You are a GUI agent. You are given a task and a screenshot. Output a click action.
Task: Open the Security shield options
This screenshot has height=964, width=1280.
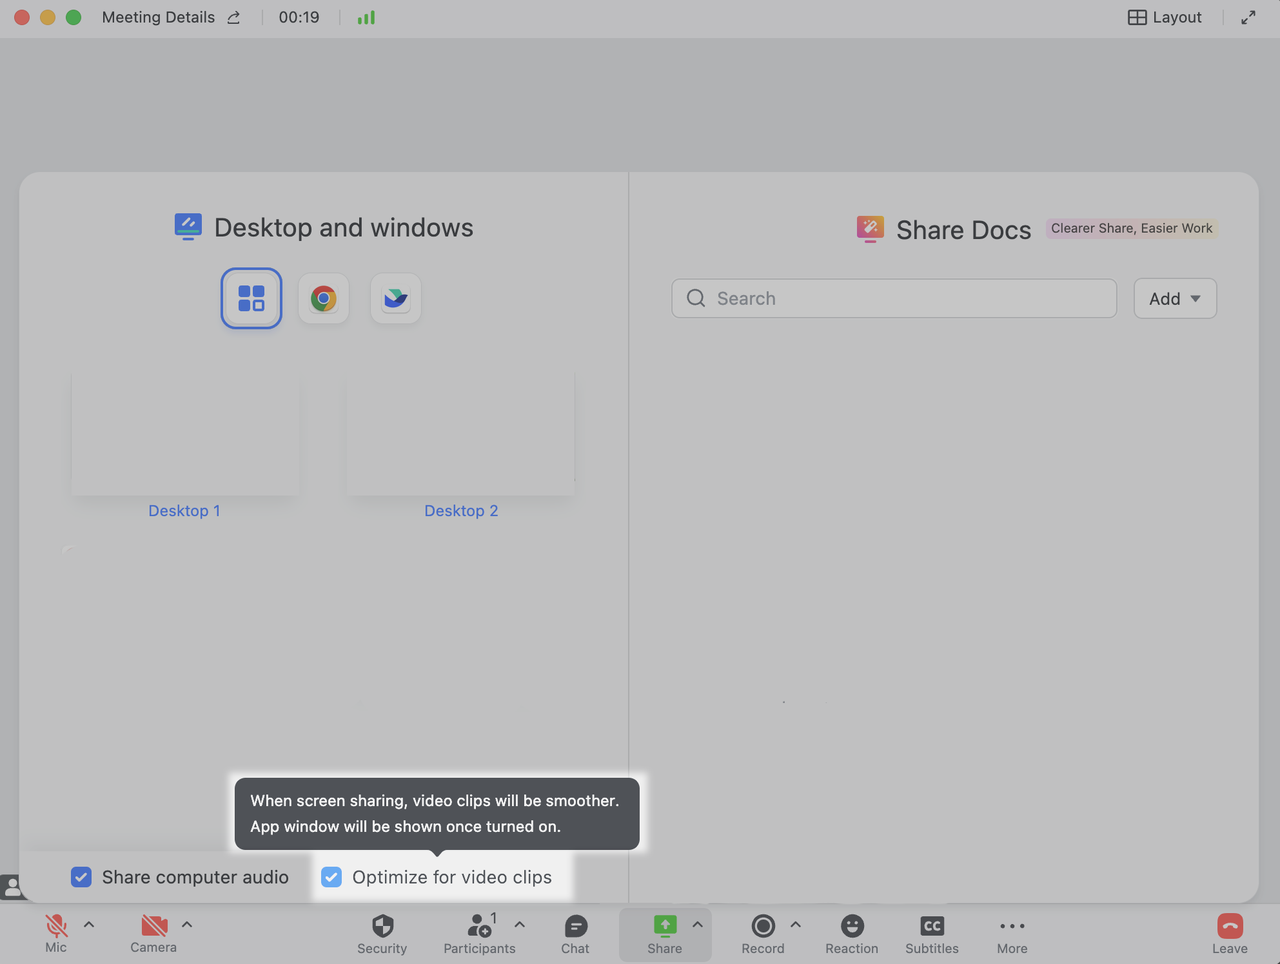tap(382, 932)
